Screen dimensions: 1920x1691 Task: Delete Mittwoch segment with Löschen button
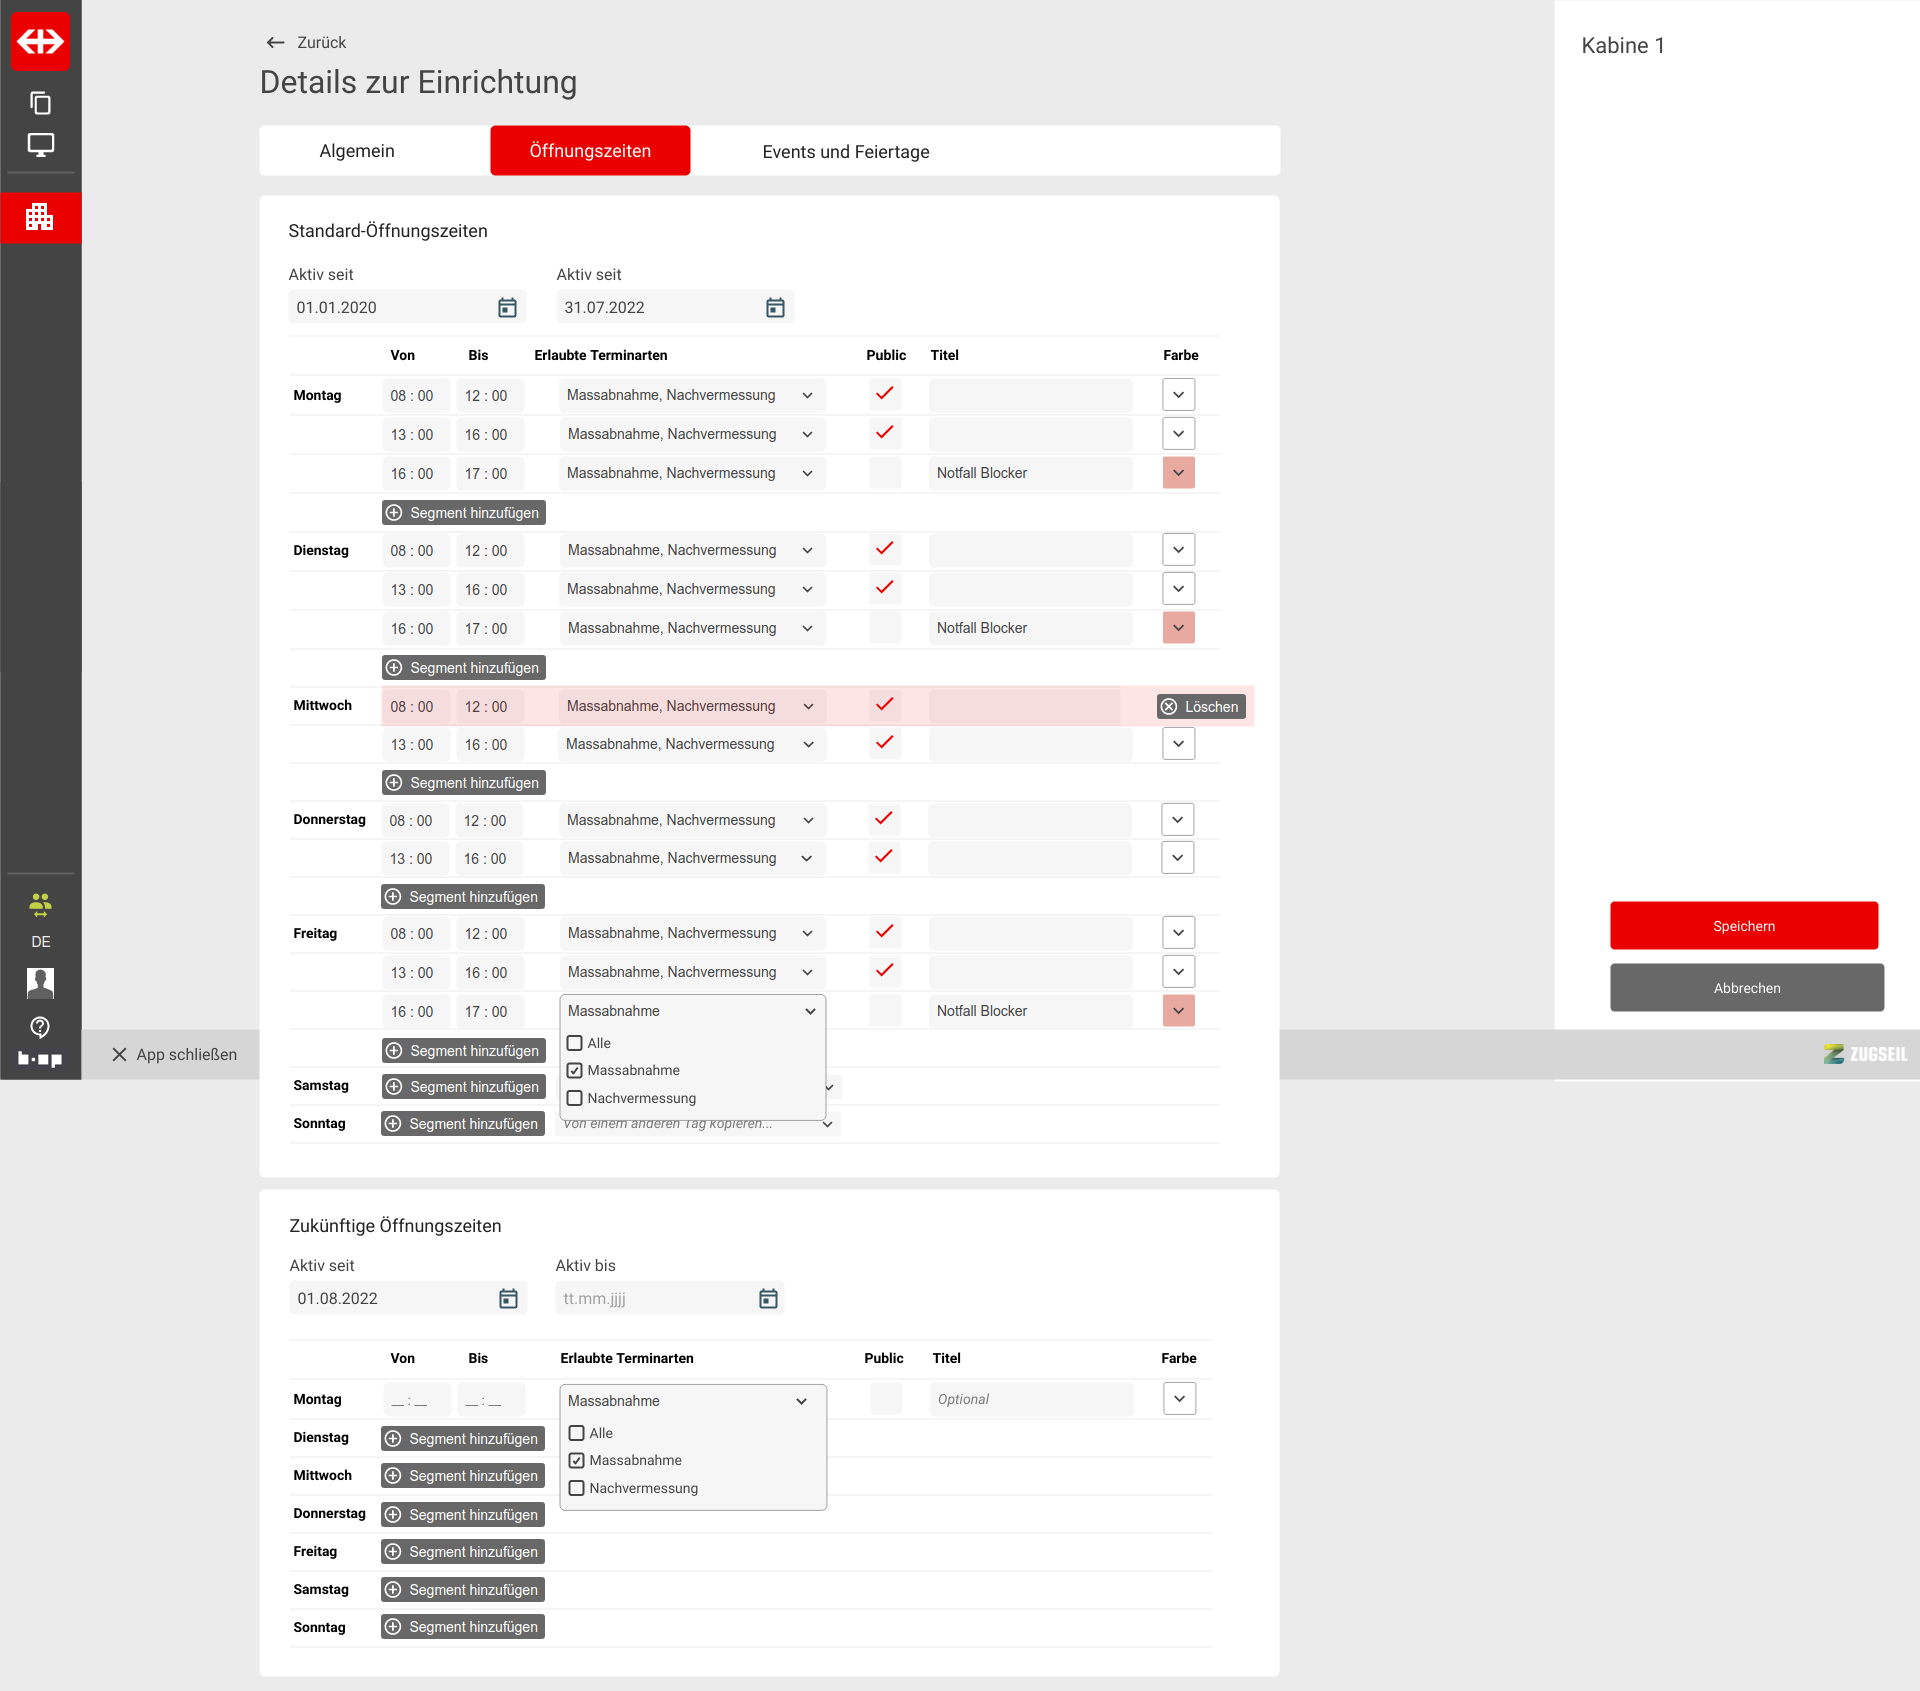[x=1200, y=707]
